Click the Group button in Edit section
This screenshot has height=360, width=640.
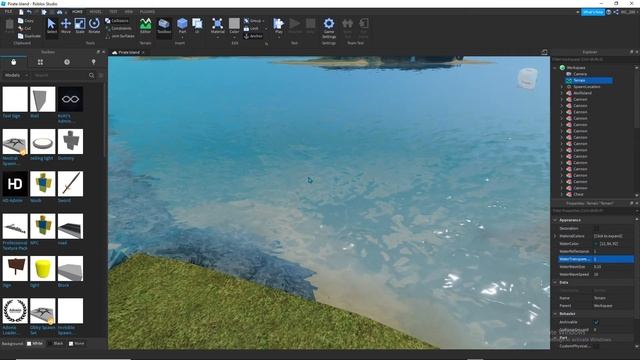tap(253, 20)
